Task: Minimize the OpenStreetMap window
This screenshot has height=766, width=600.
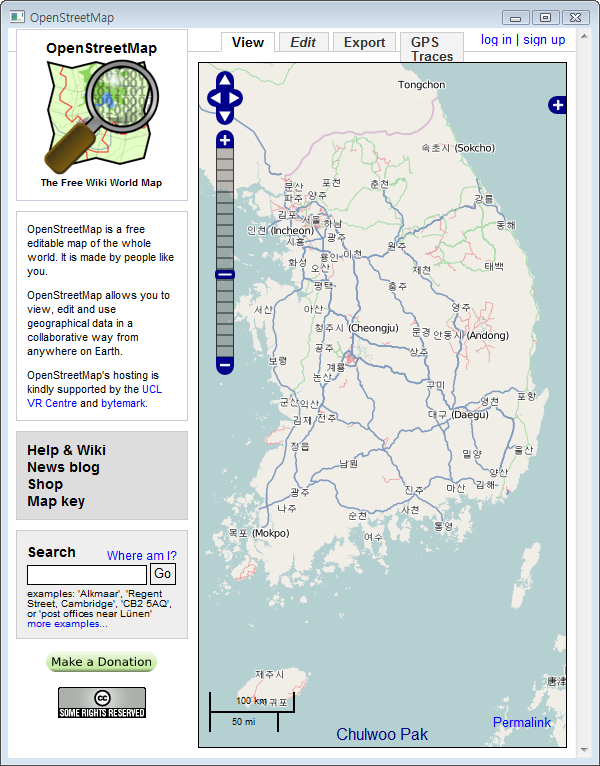Action: pyautogui.click(x=515, y=18)
